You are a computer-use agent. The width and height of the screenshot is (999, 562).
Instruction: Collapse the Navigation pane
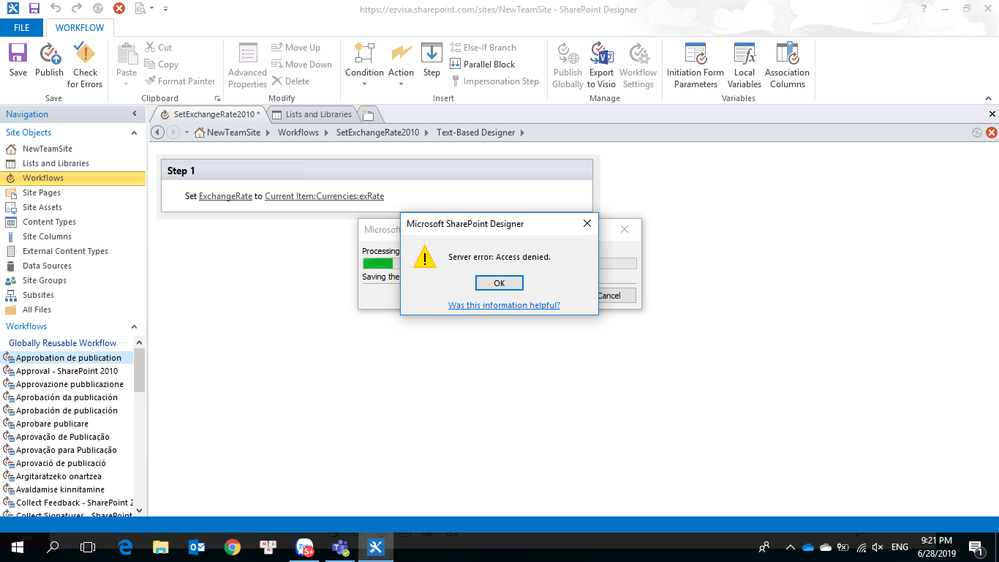click(x=134, y=114)
